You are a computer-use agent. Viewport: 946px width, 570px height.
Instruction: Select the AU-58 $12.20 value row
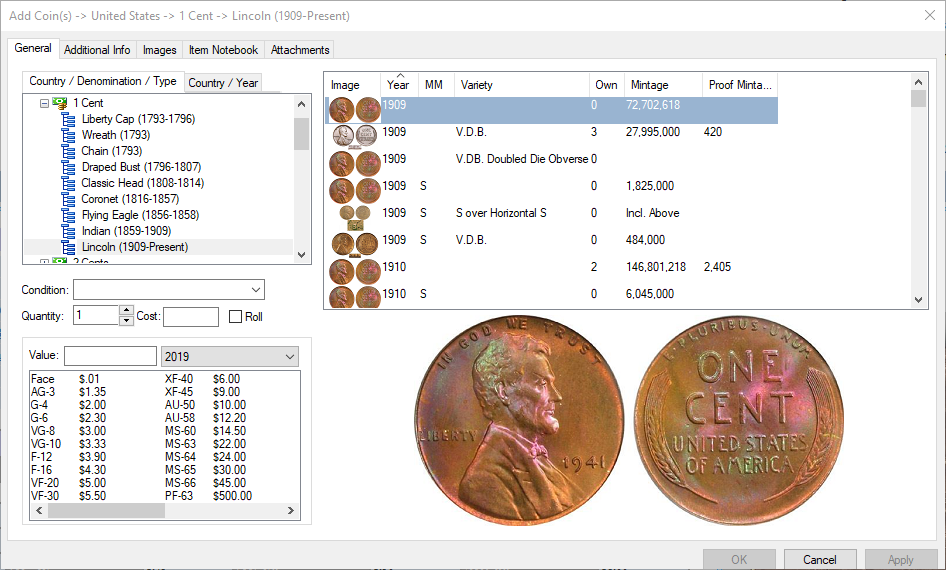point(205,418)
